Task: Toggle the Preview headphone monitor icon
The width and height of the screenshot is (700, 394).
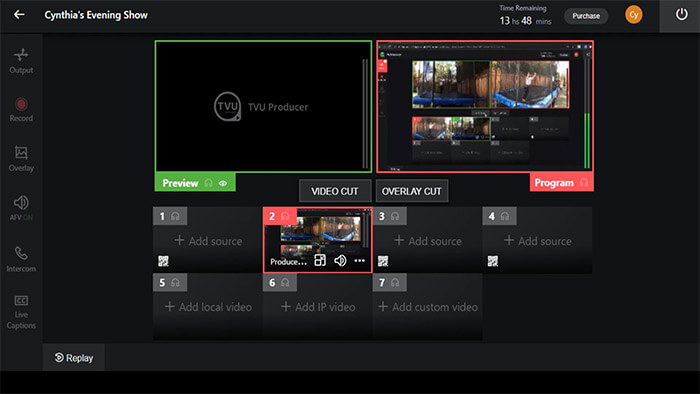Action: coord(208,183)
